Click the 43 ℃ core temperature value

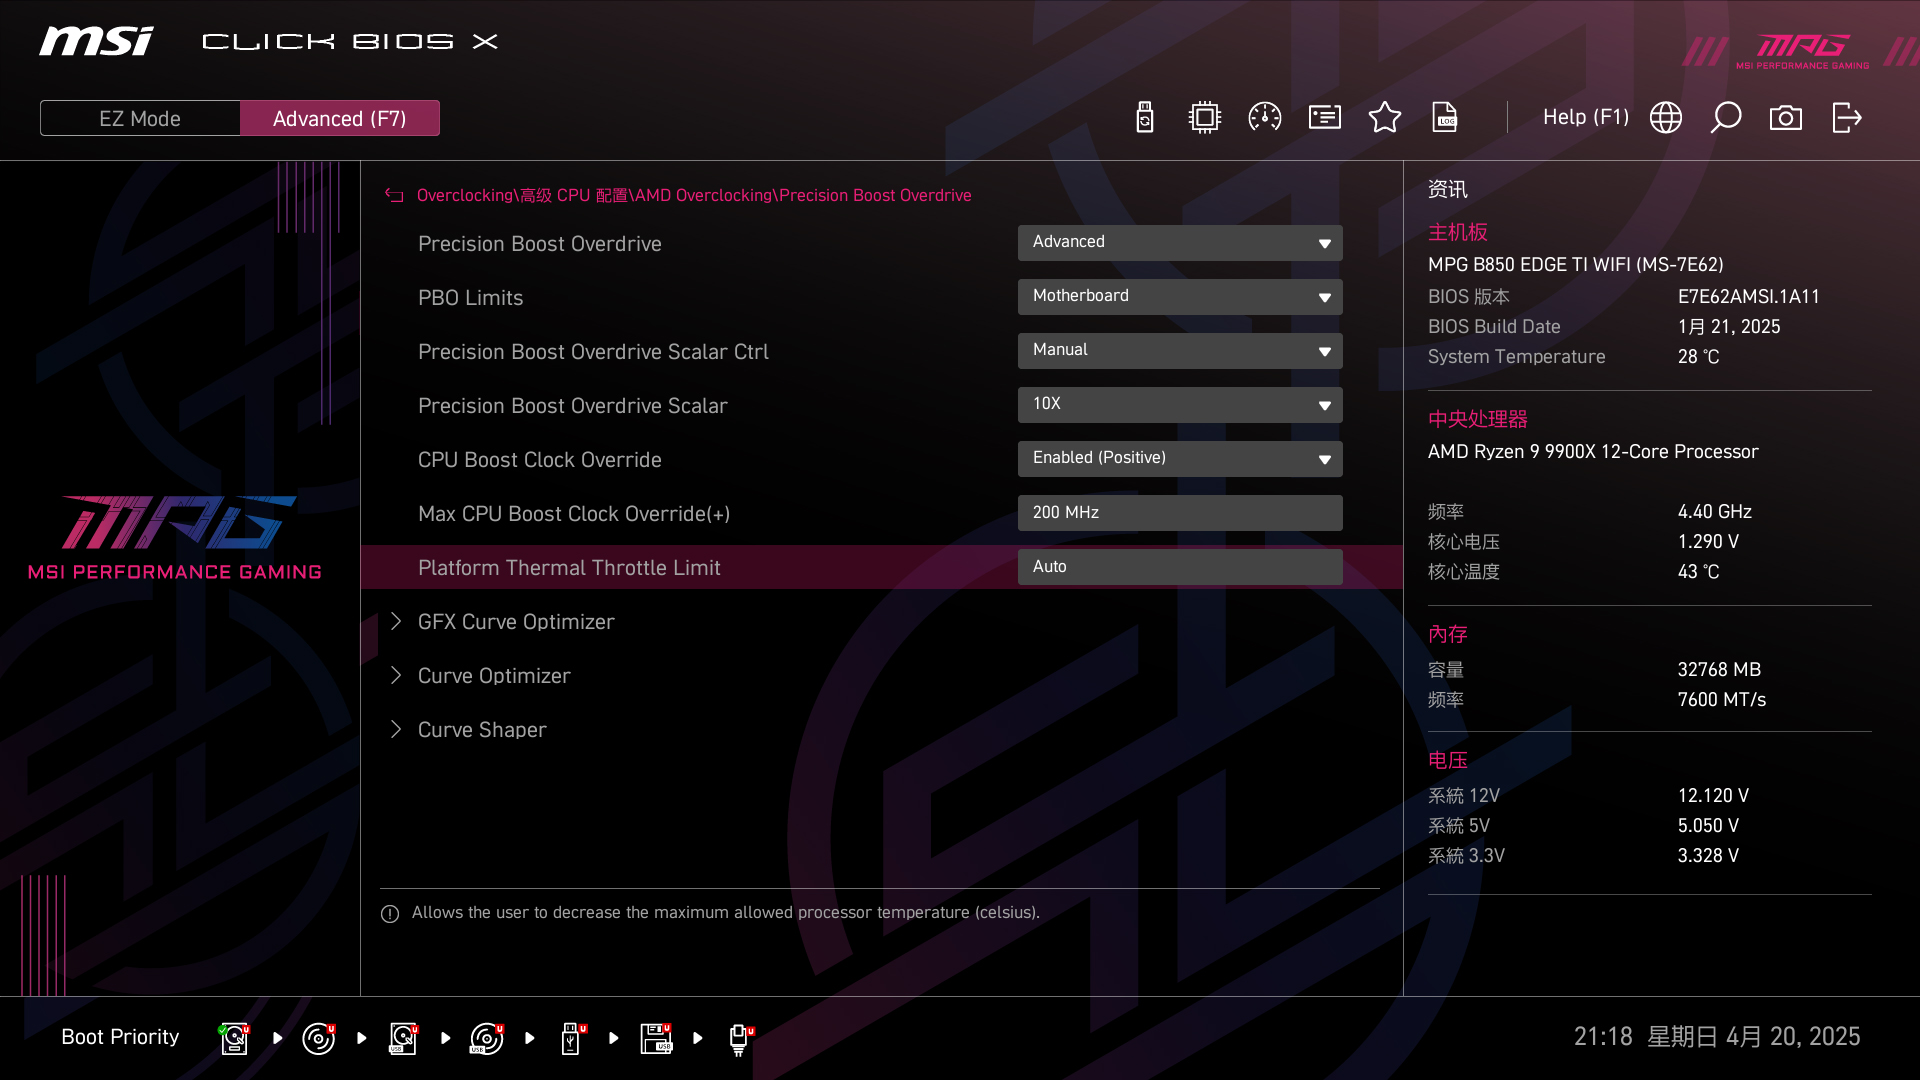tap(1698, 572)
